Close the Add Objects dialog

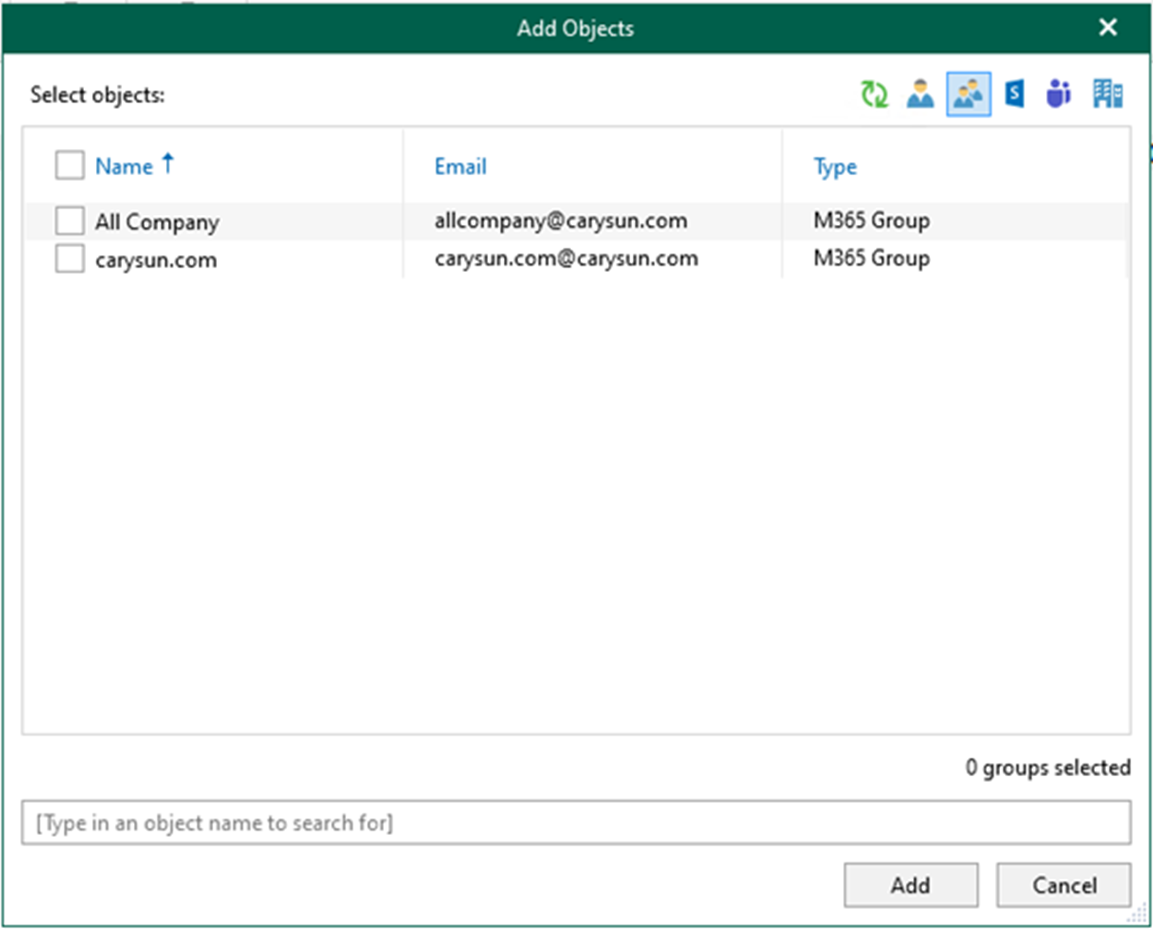point(1108,28)
